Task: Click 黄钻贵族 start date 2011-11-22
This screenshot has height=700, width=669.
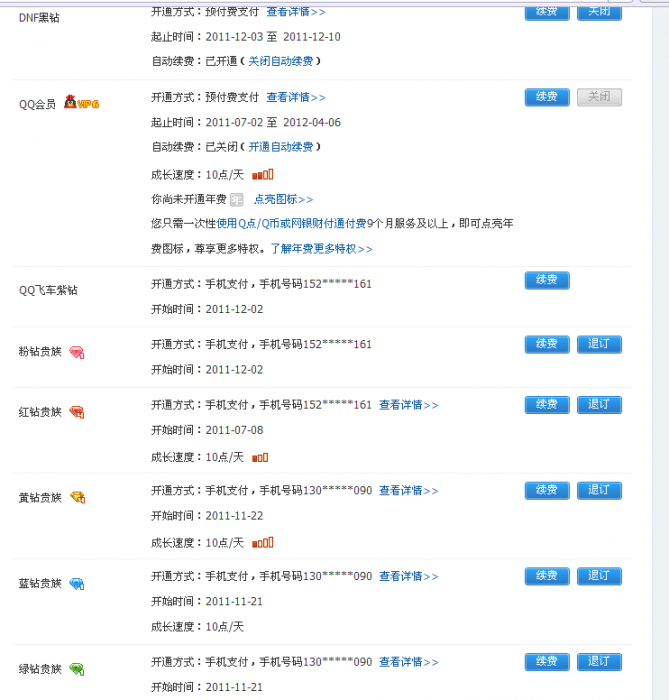Action: click(x=234, y=516)
